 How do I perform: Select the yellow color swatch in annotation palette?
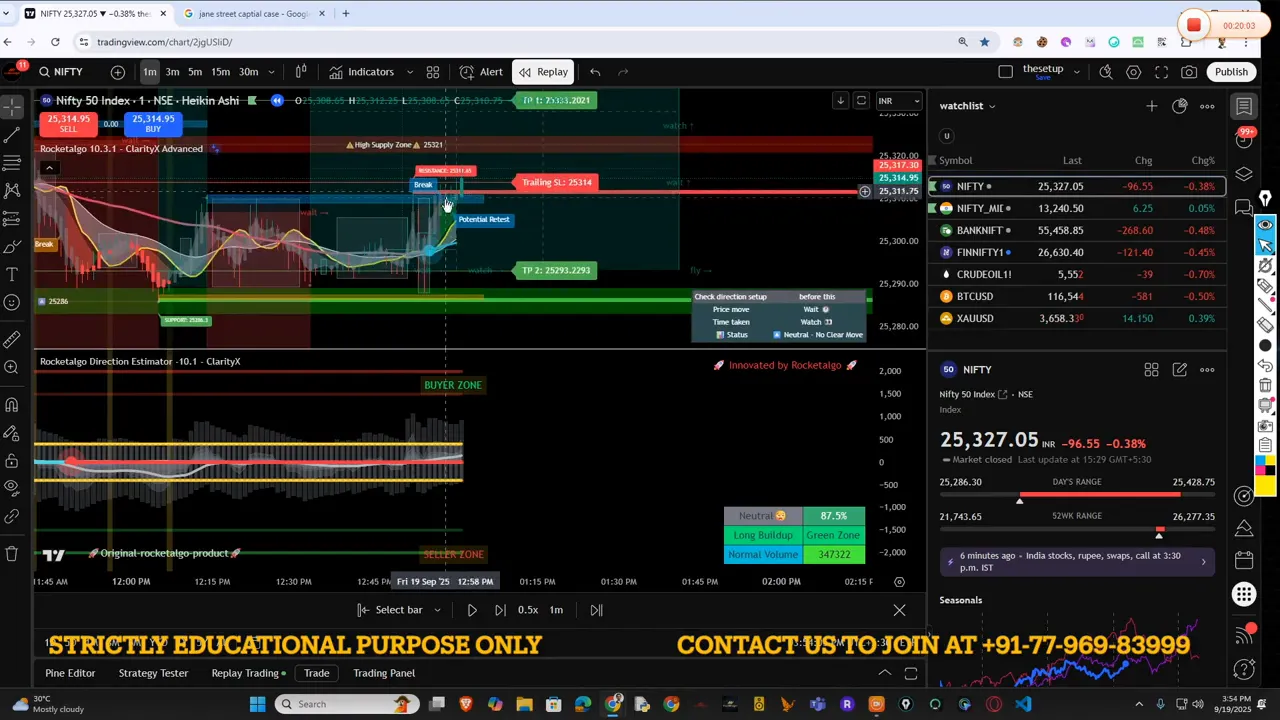[x=1265, y=486]
